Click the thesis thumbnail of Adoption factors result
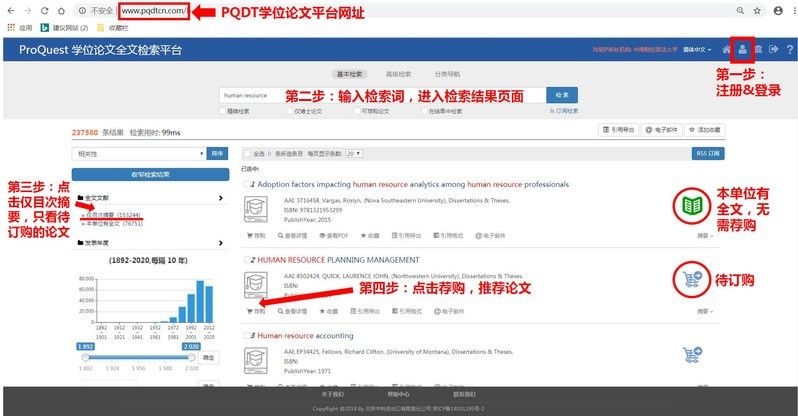 pyautogui.click(x=255, y=210)
